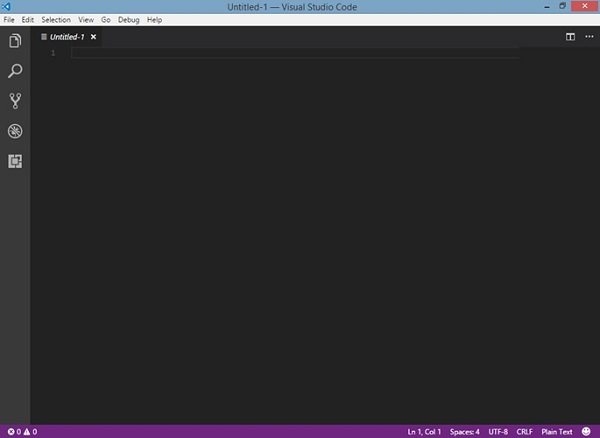Open the More Actions ellipsis menu
Screen dimensions: 600x438
(589, 37)
